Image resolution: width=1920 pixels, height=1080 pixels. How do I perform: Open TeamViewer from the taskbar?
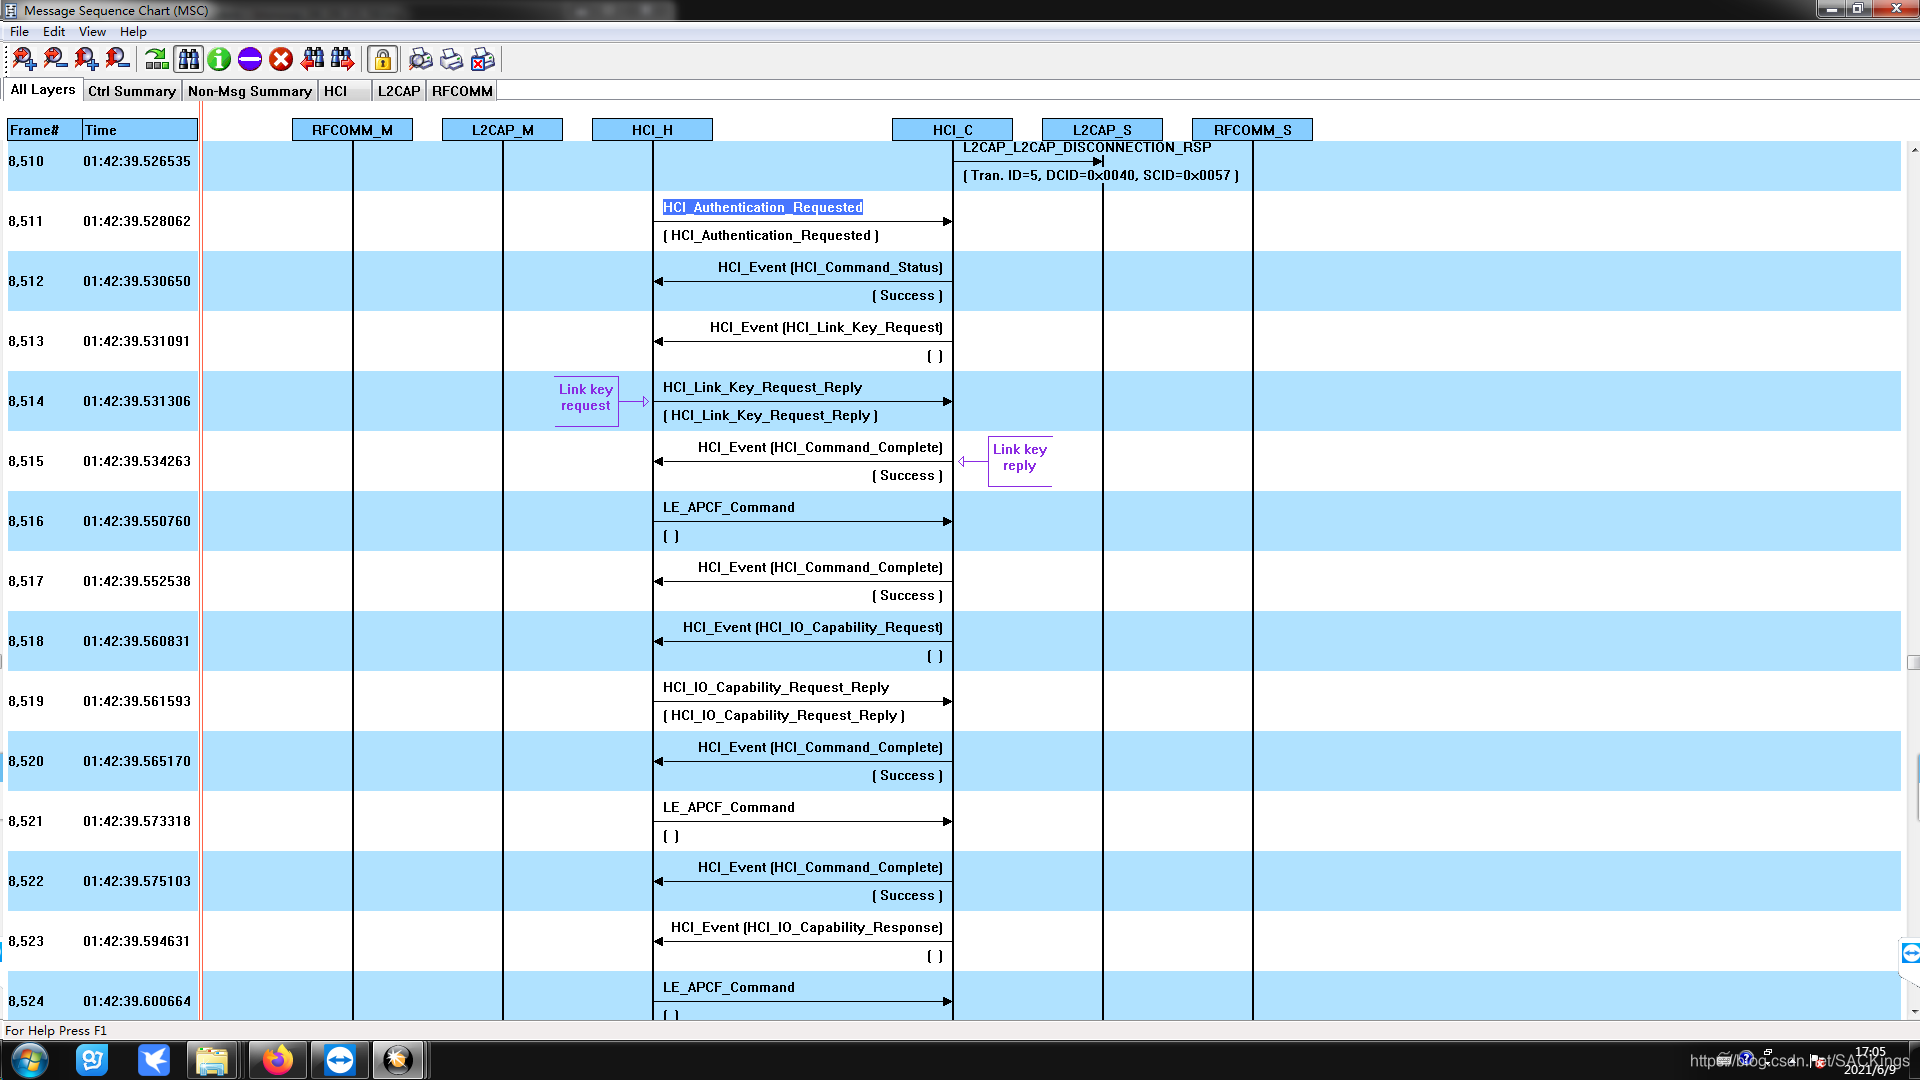[339, 1060]
